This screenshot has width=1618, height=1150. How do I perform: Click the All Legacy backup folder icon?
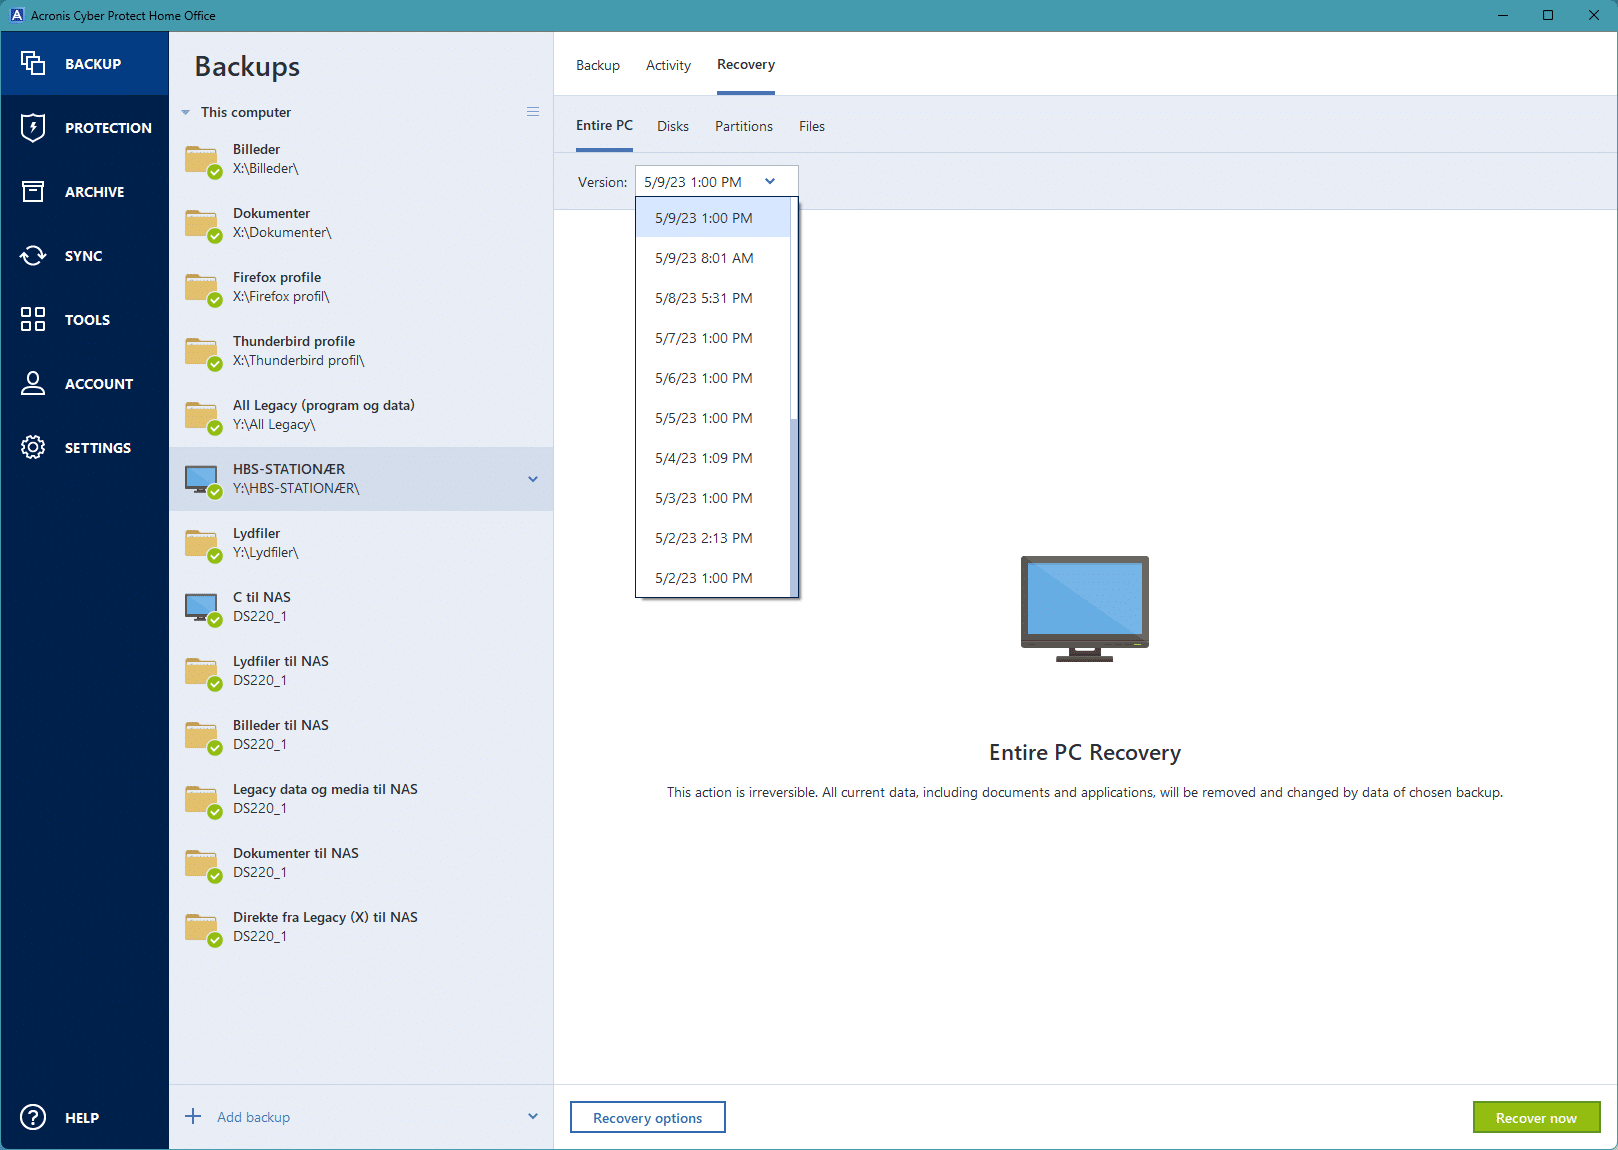tap(203, 417)
